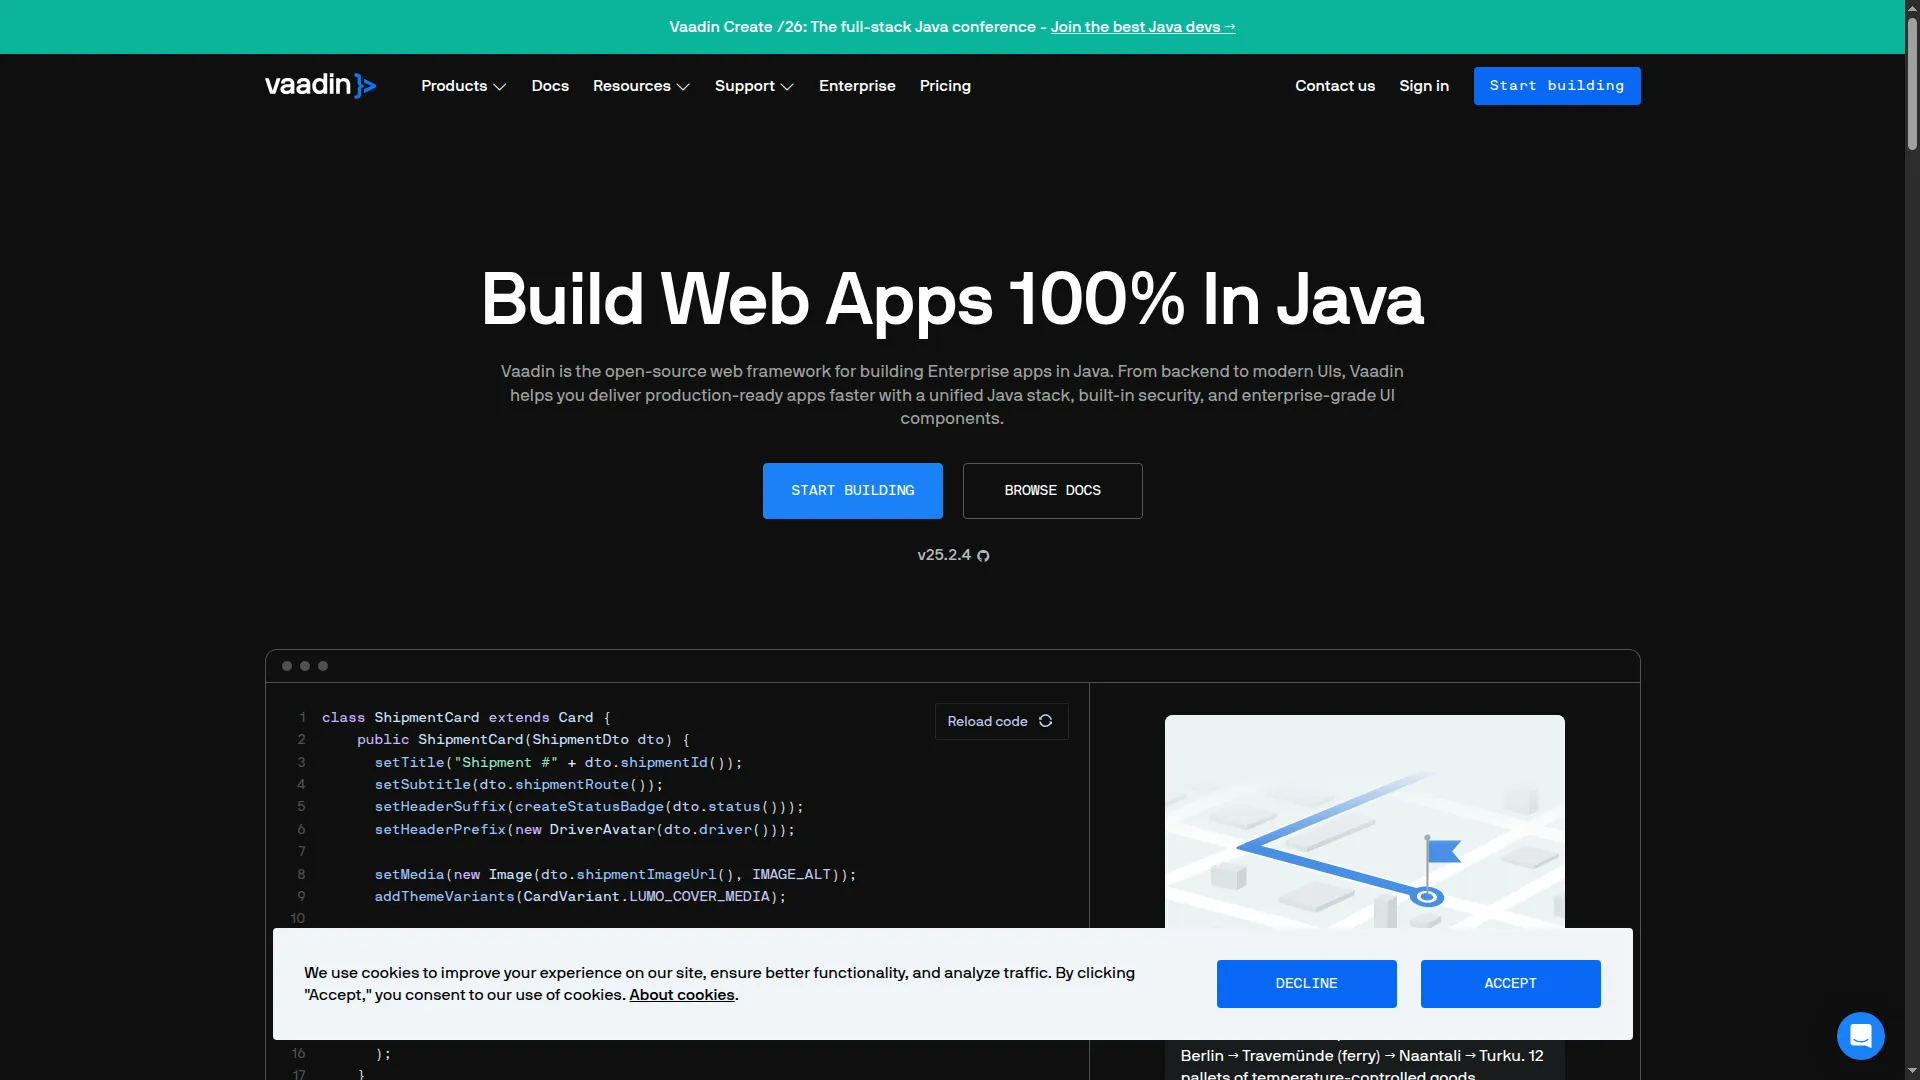Viewport: 1920px width, 1080px height.
Task: Expand the Support dropdown menu
Action: 754,86
